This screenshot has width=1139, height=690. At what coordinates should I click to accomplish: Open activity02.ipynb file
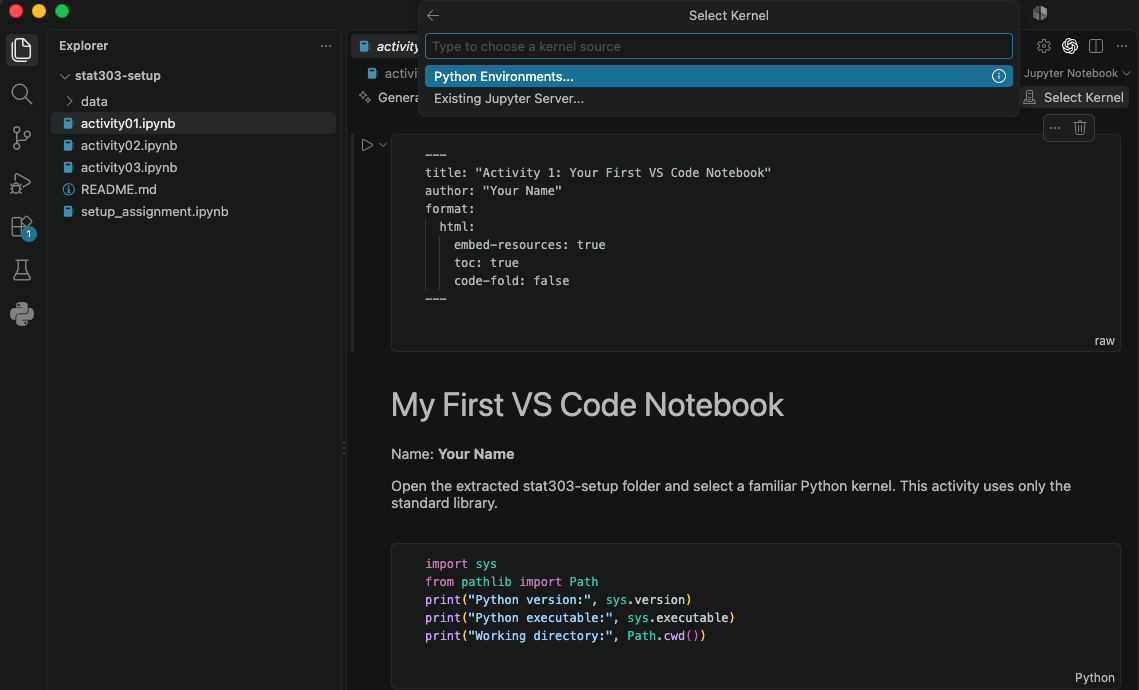[193, 145]
